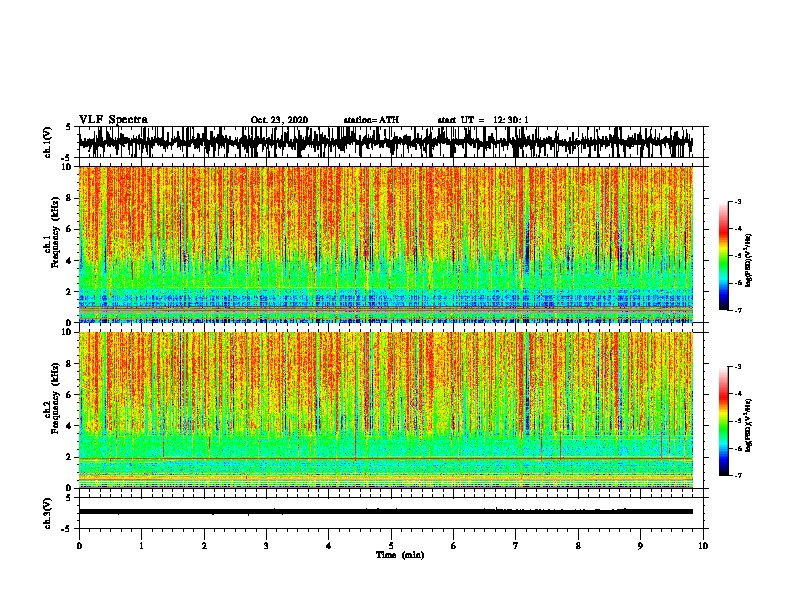Click the ch.1 colorbar log(PSD) units label
The height and width of the screenshot is (612, 792).
(x=749, y=260)
